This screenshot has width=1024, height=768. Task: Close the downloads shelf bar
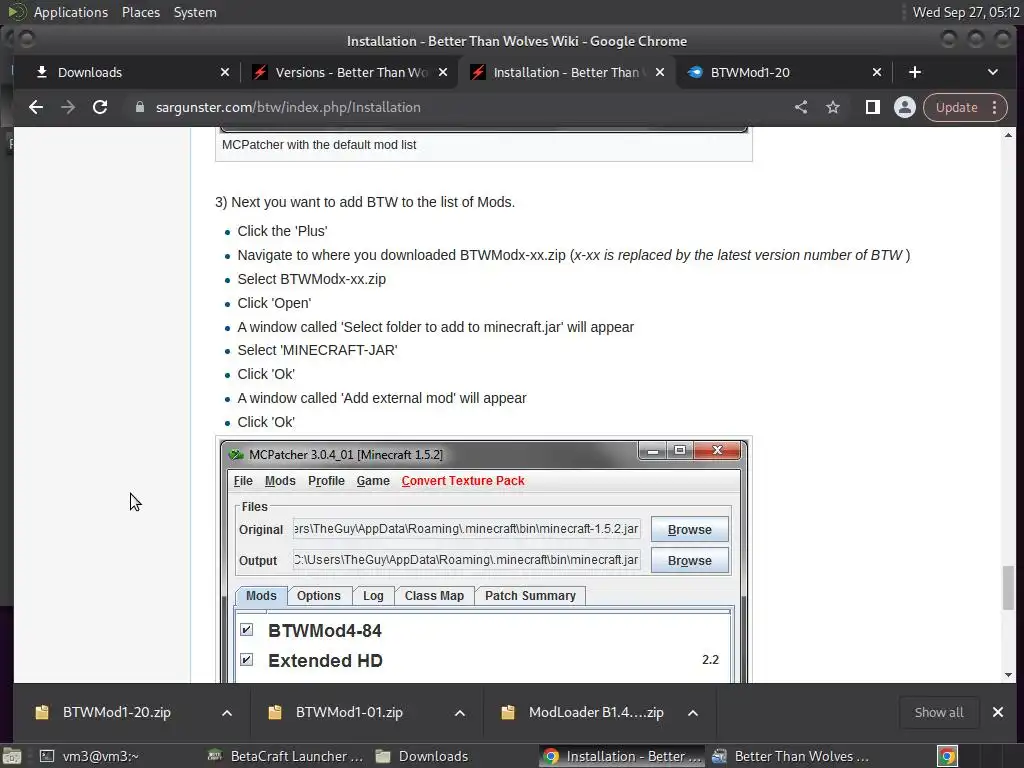pyautogui.click(x=998, y=712)
